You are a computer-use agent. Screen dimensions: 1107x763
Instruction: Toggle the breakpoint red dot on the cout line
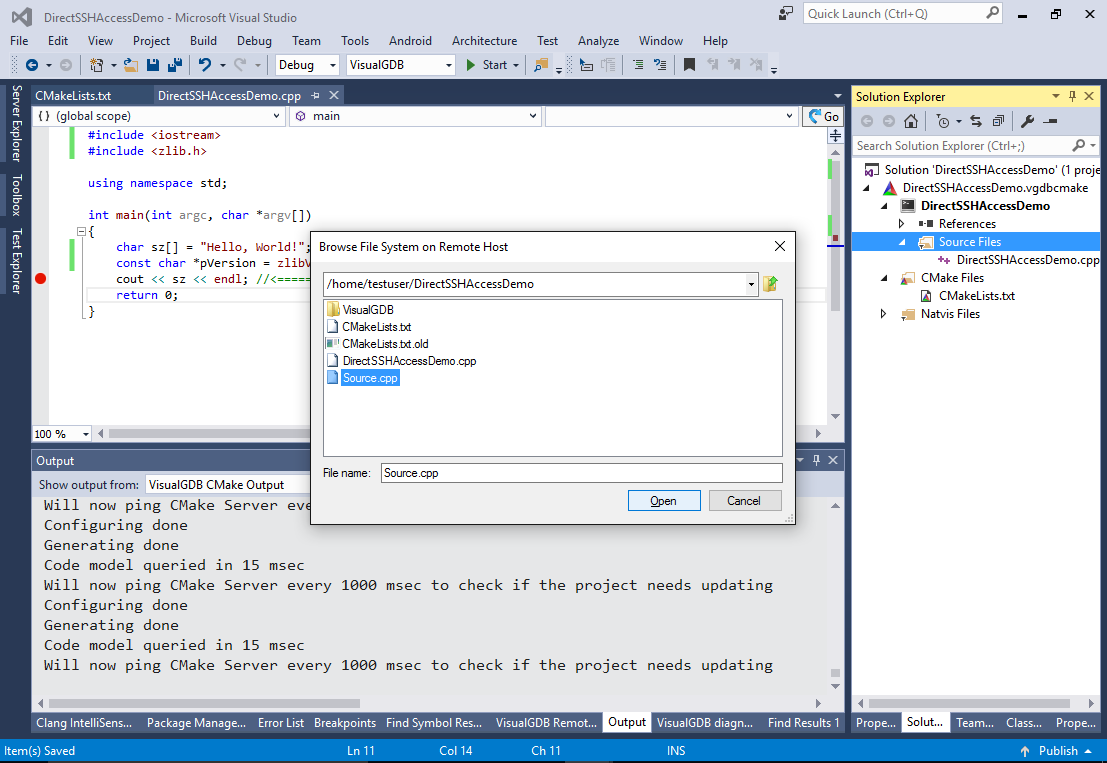[x=41, y=279]
